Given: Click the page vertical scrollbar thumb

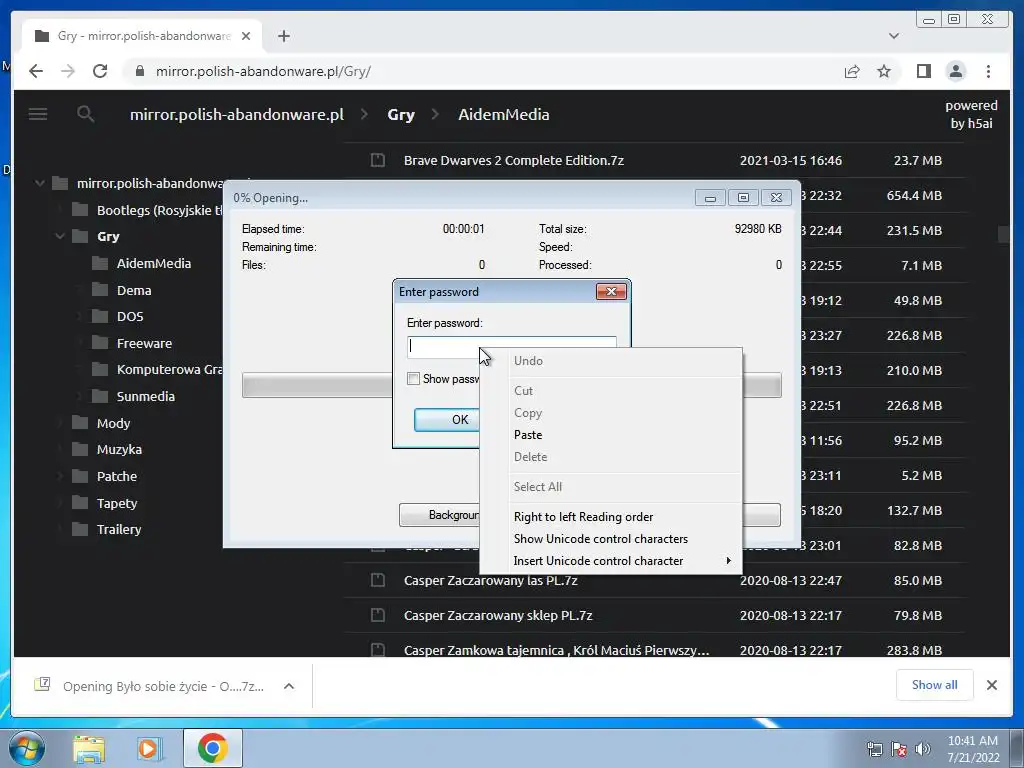Looking at the screenshot, I should tap(1004, 234).
